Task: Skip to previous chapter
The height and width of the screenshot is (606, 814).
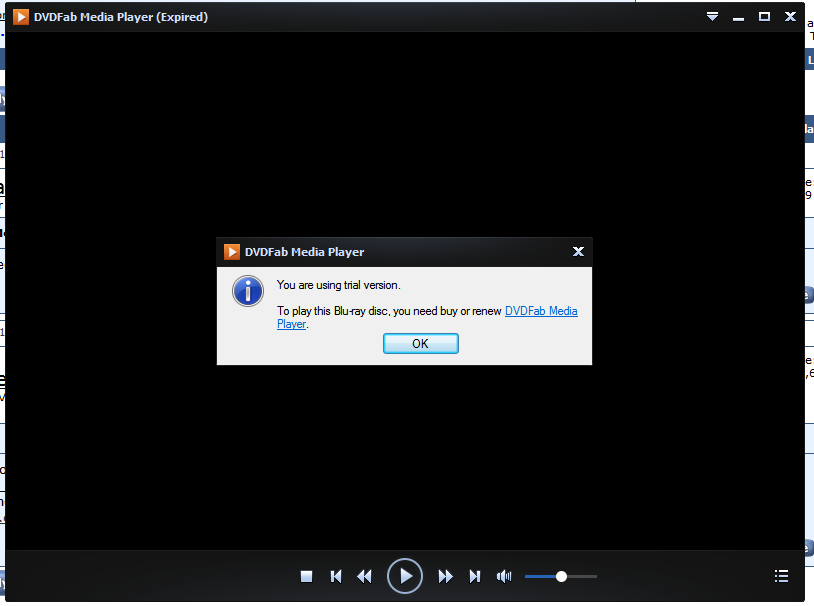Action: 336,576
